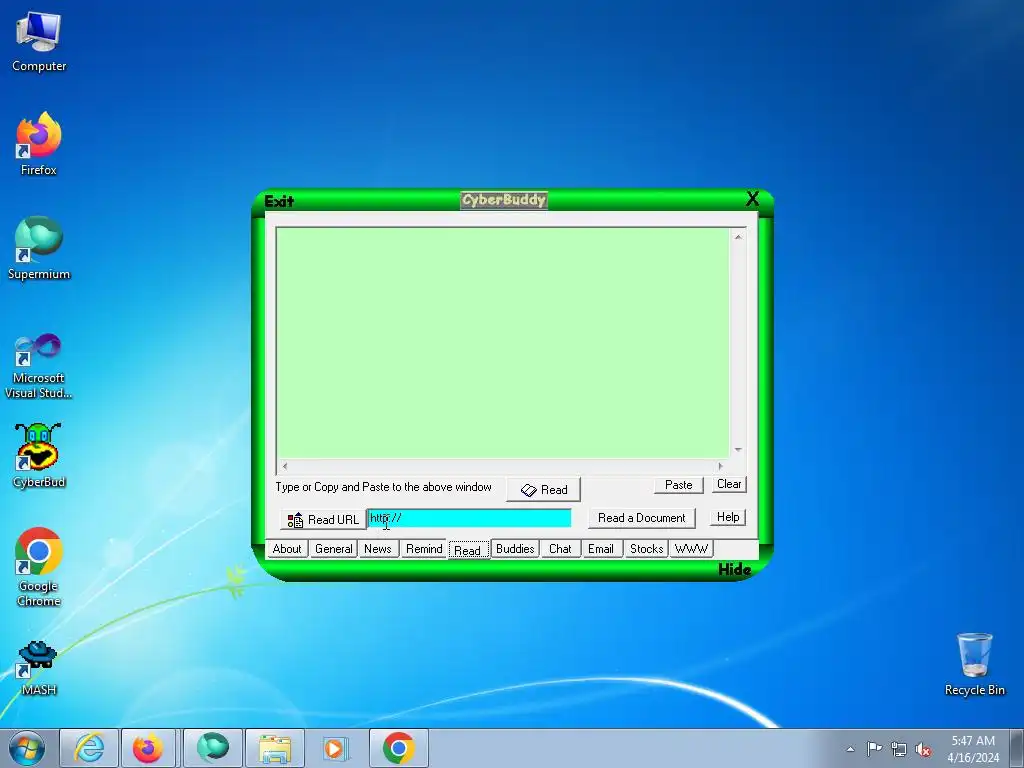Image resolution: width=1024 pixels, height=768 pixels.
Task: Open the network status tray icon
Action: (x=899, y=749)
